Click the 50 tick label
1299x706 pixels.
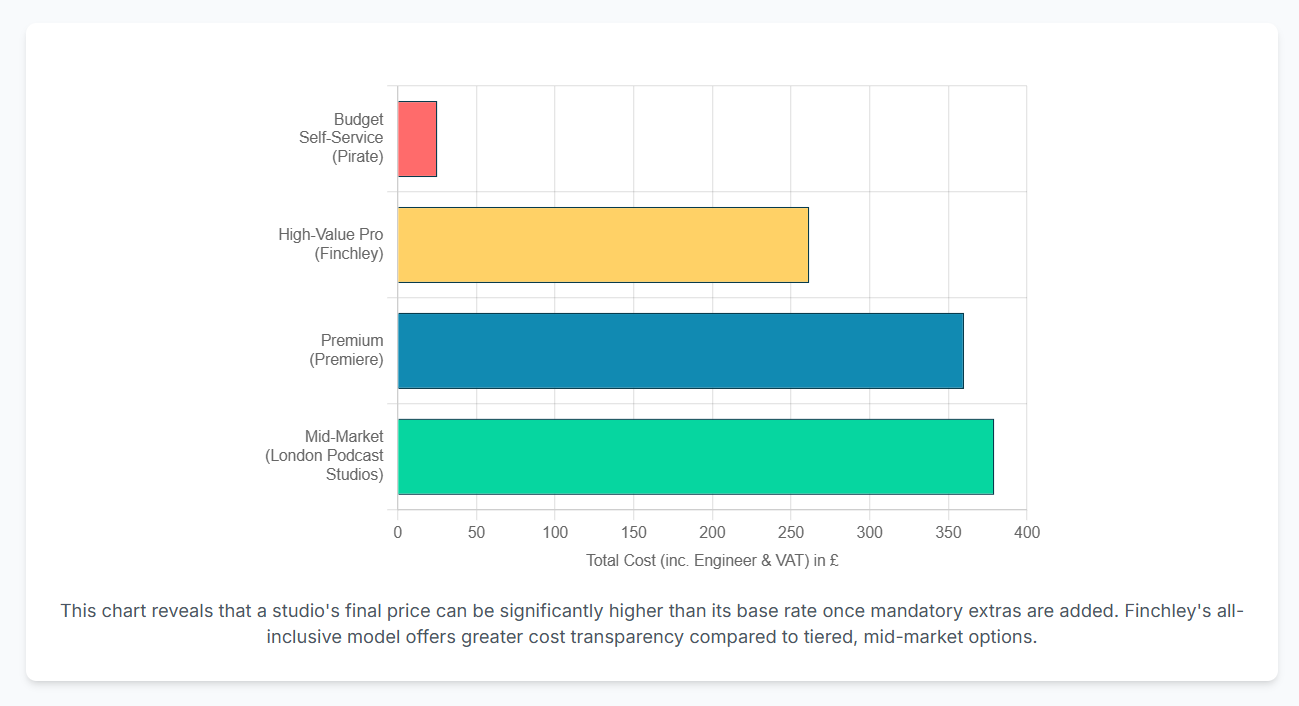[x=476, y=532]
